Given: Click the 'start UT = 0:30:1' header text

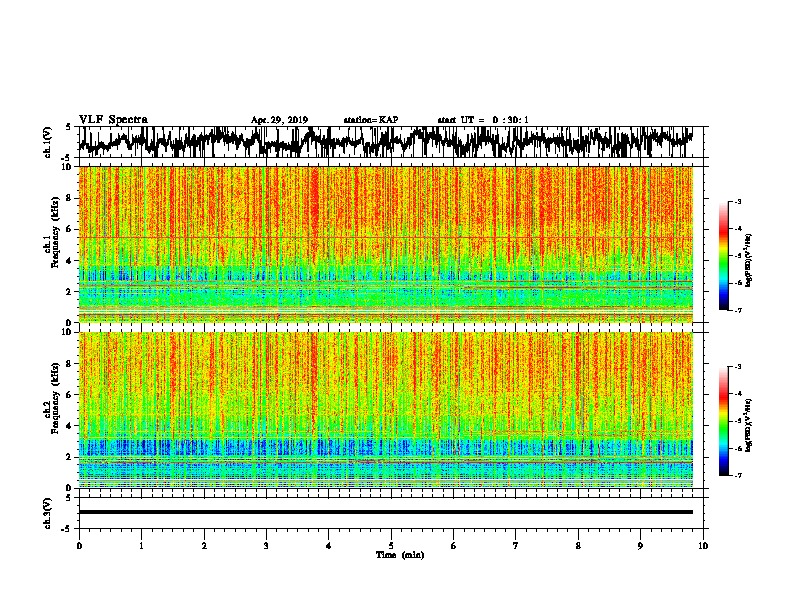Looking at the screenshot, I should pos(483,120).
